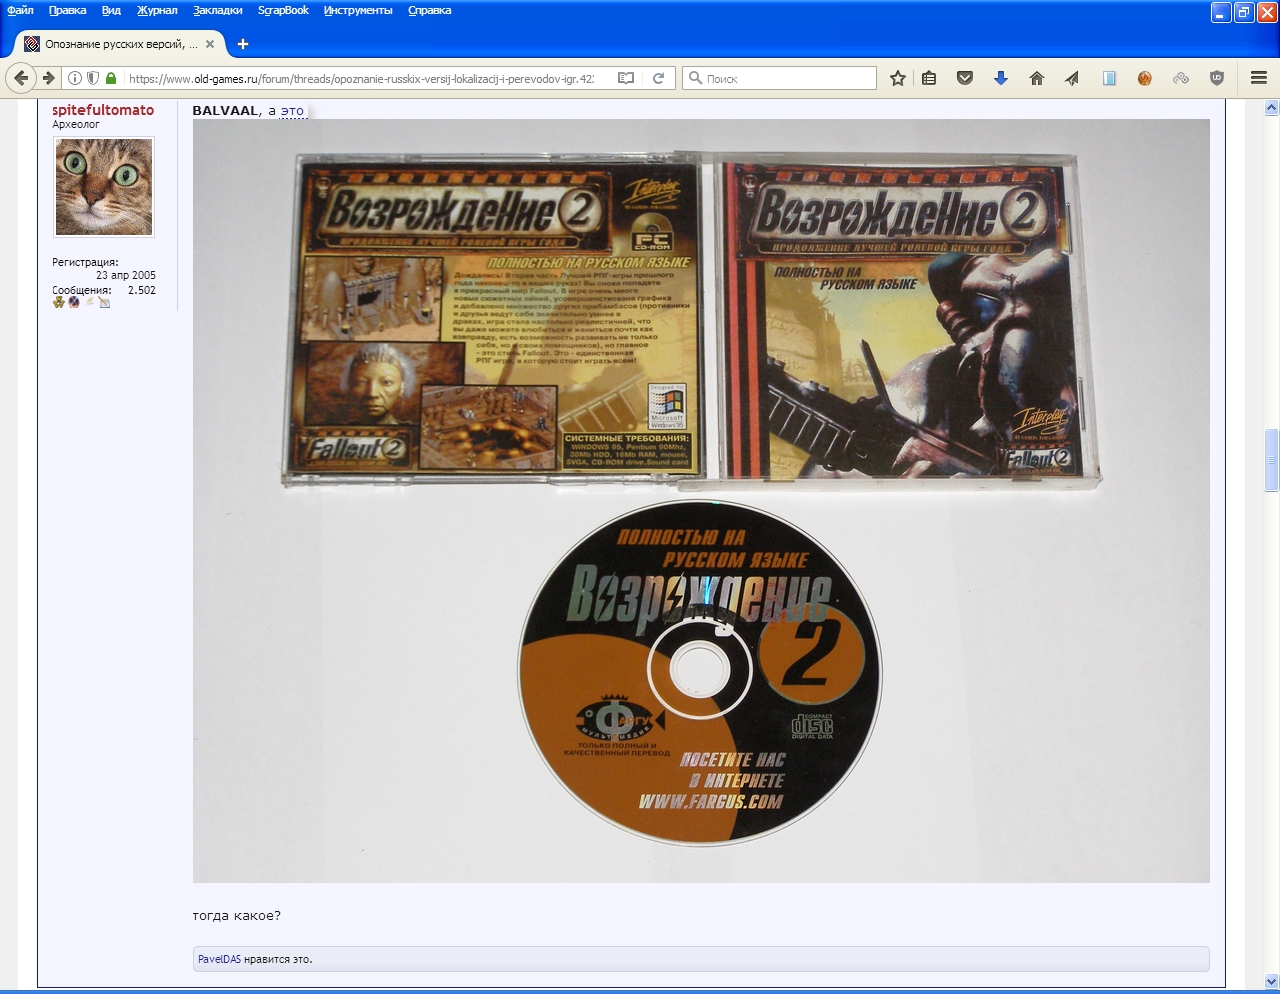The width and height of the screenshot is (1280, 994).
Task: Go to the browser home page
Action: click(x=1037, y=78)
